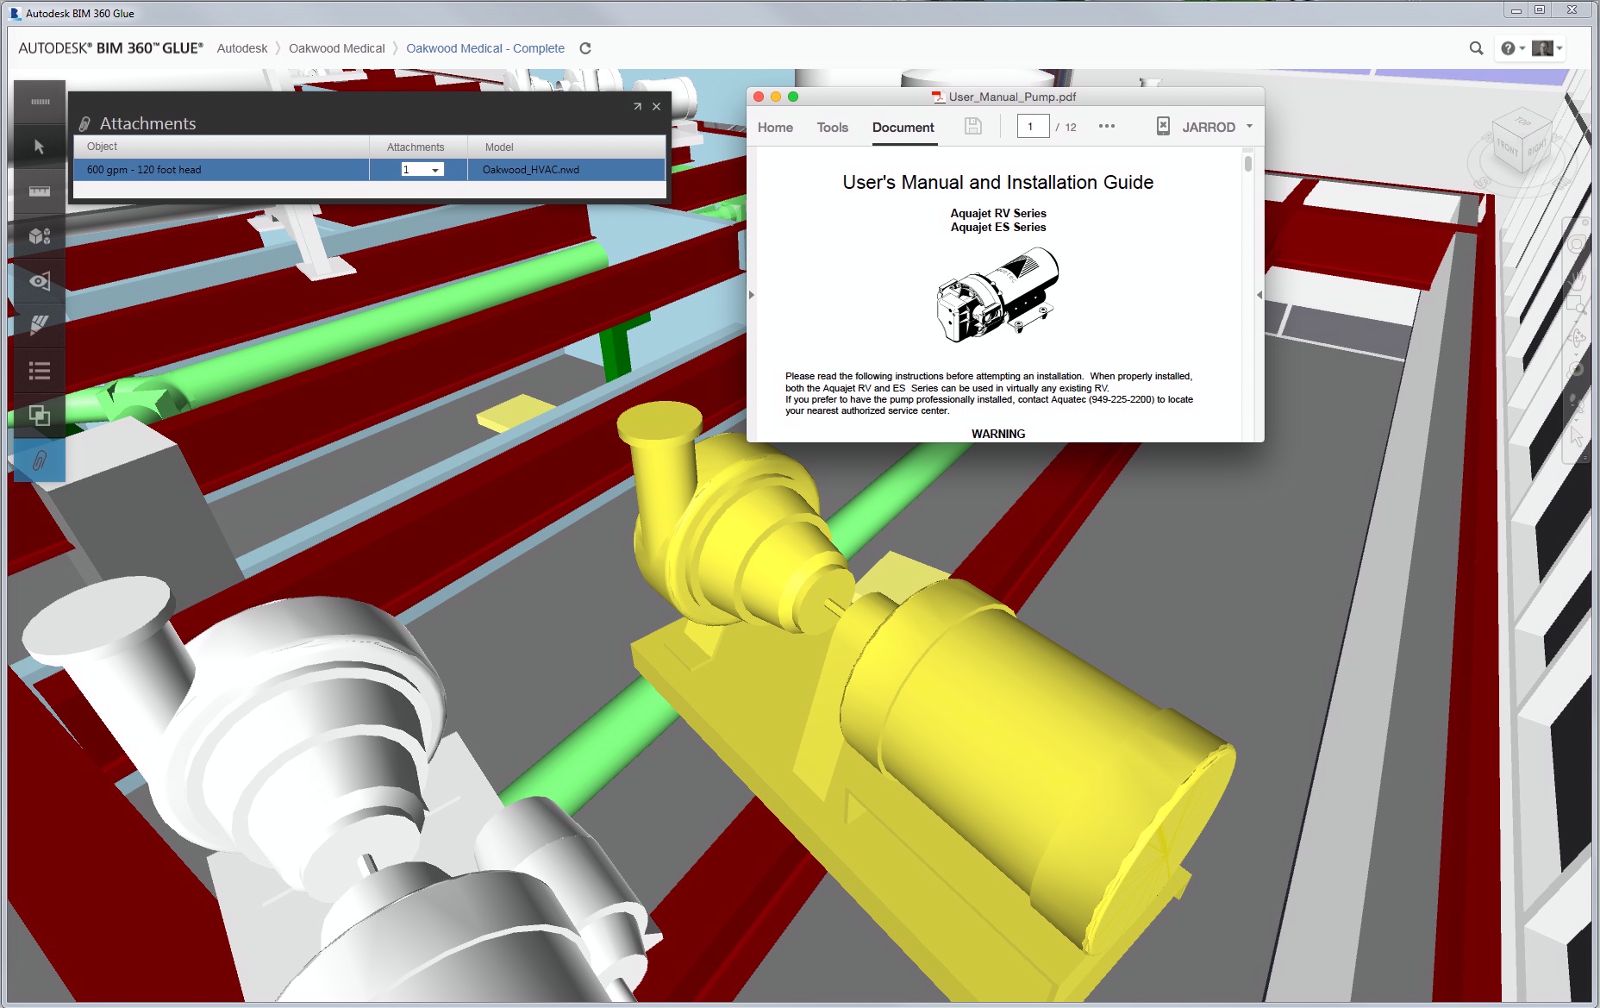
Task: Select the Orbit tool in navigation bar
Action: tap(1577, 337)
